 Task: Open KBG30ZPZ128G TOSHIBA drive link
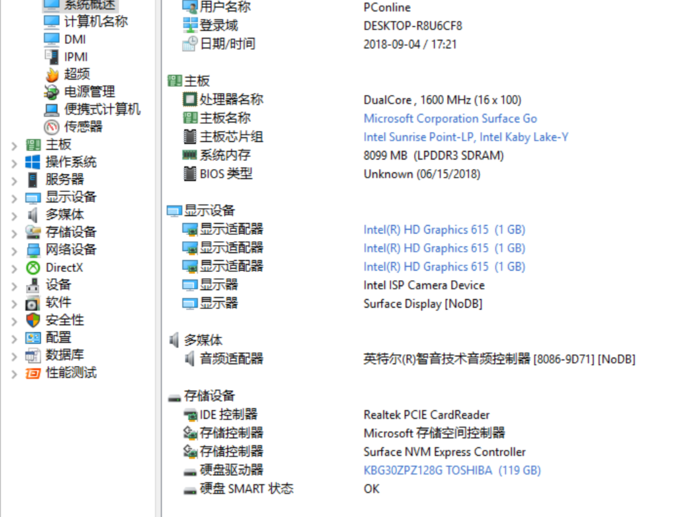click(x=452, y=470)
